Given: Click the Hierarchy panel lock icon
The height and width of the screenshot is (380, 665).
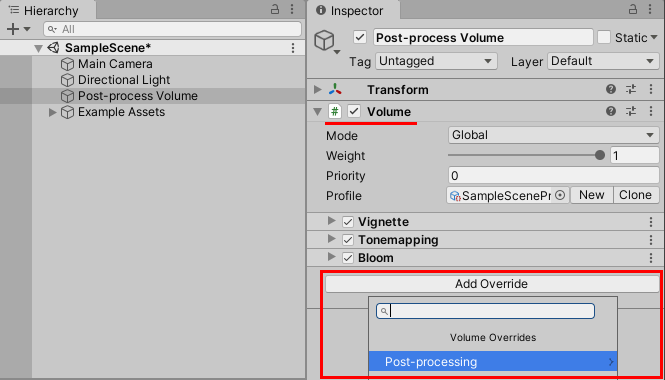Looking at the screenshot, I should pos(275,9).
